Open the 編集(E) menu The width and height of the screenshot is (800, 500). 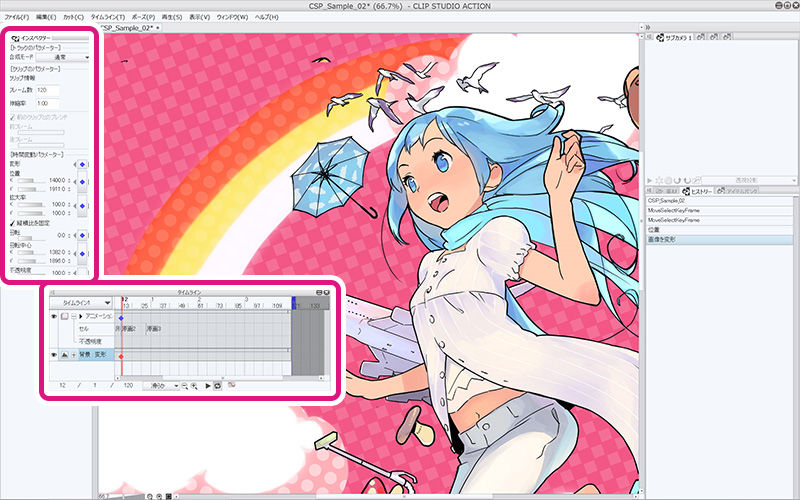(x=46, y=17)
